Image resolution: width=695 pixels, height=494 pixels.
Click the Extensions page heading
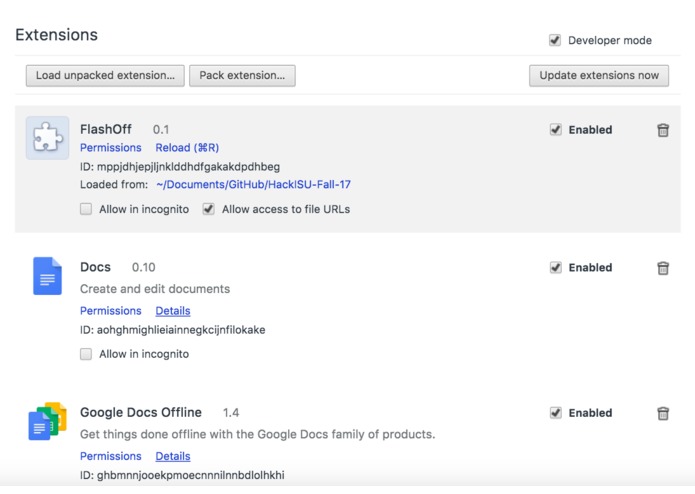pos(56,35)
